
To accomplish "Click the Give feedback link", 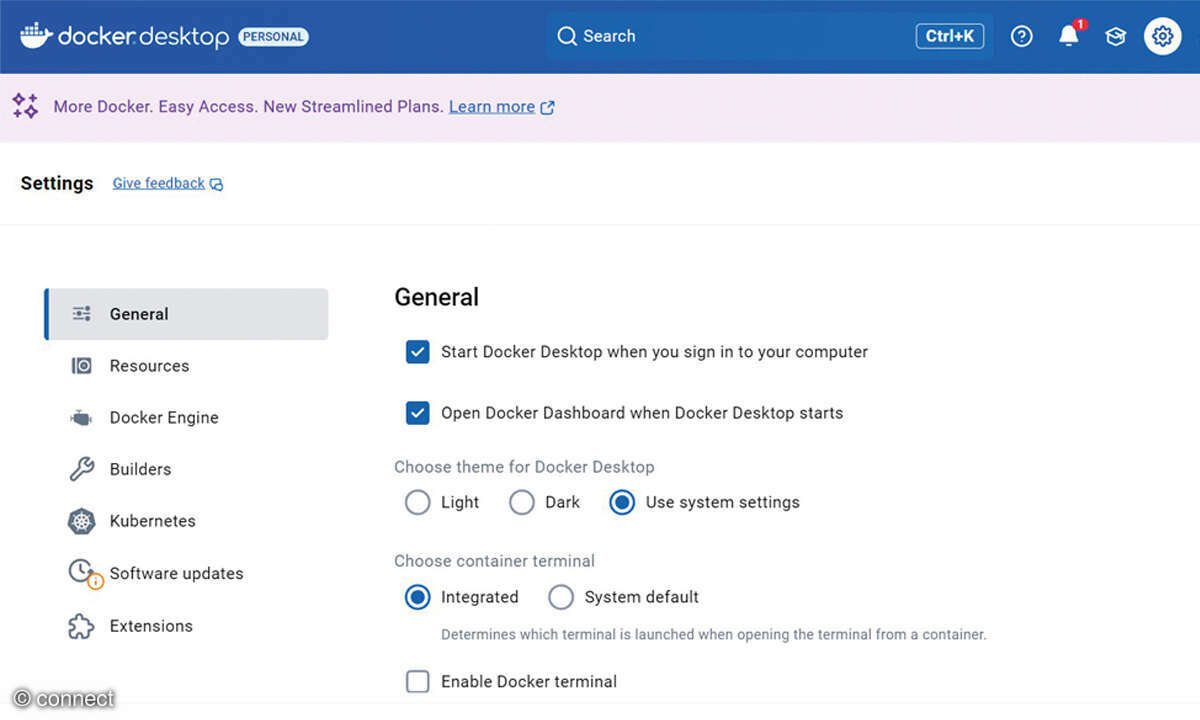I will pos(158,183).
